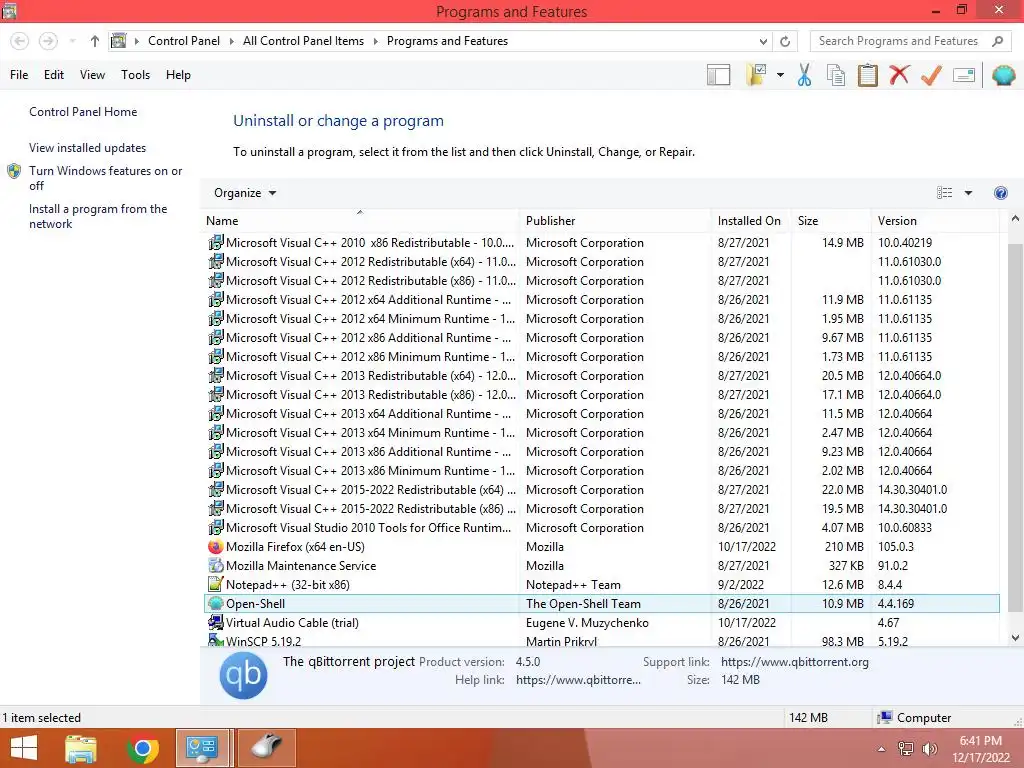
Task: Open the View menu
Action: (92, 75)
